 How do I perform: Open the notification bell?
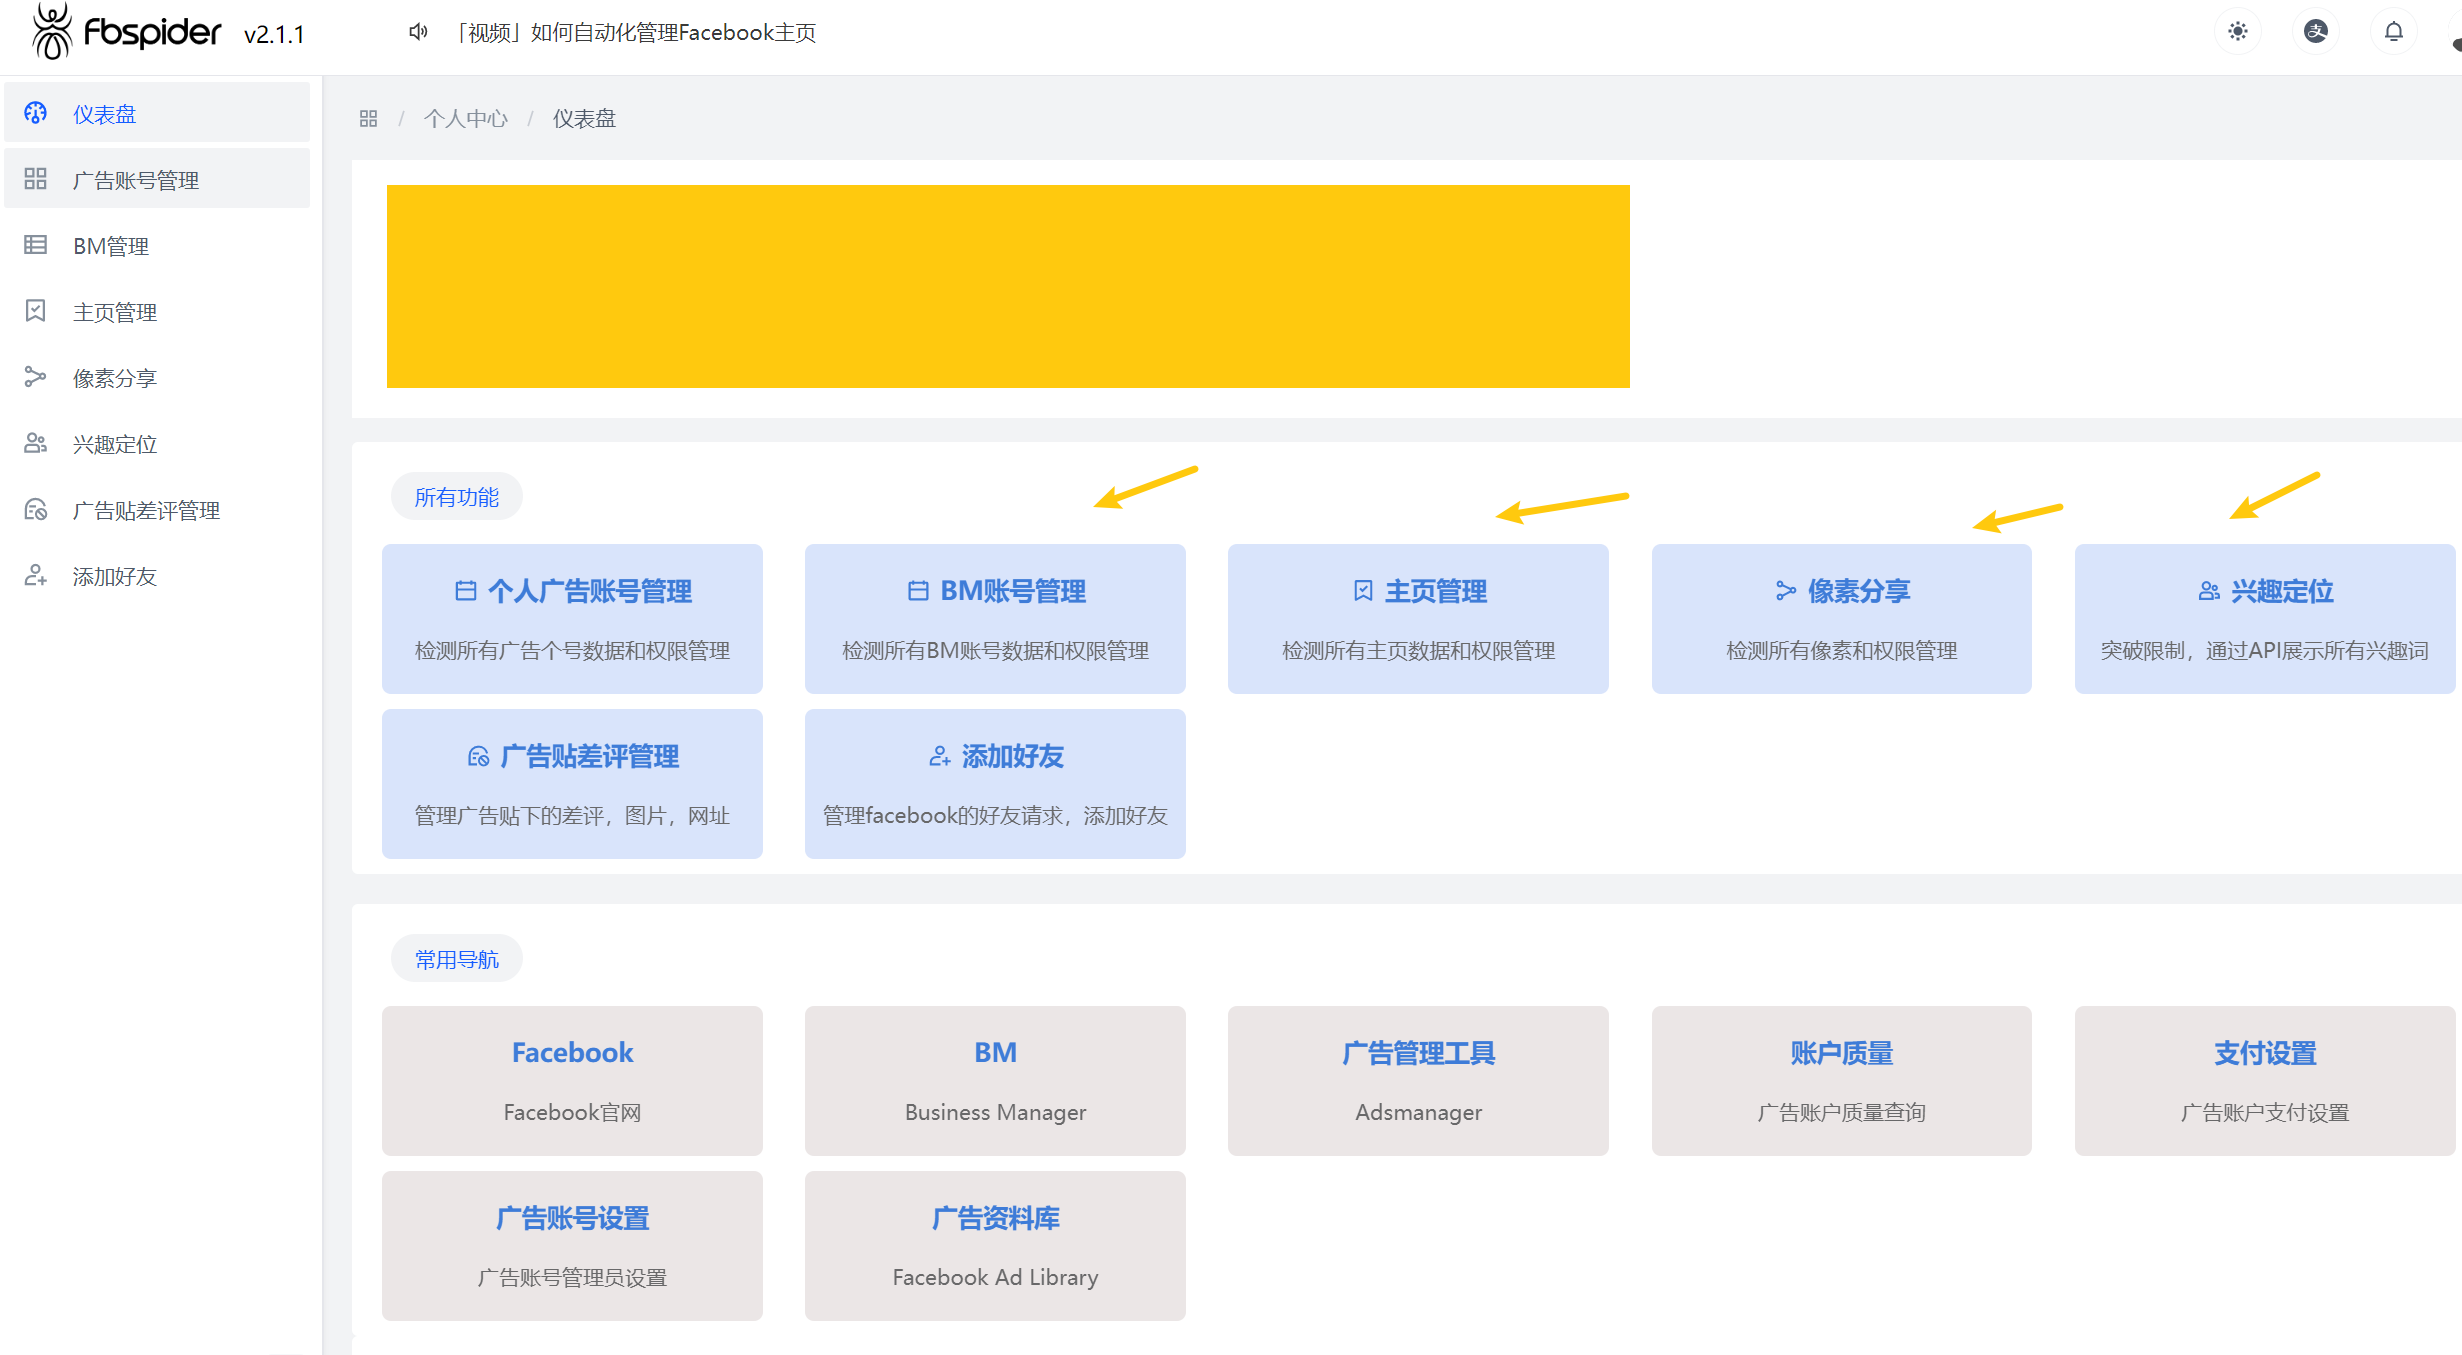click(2393, 32)
